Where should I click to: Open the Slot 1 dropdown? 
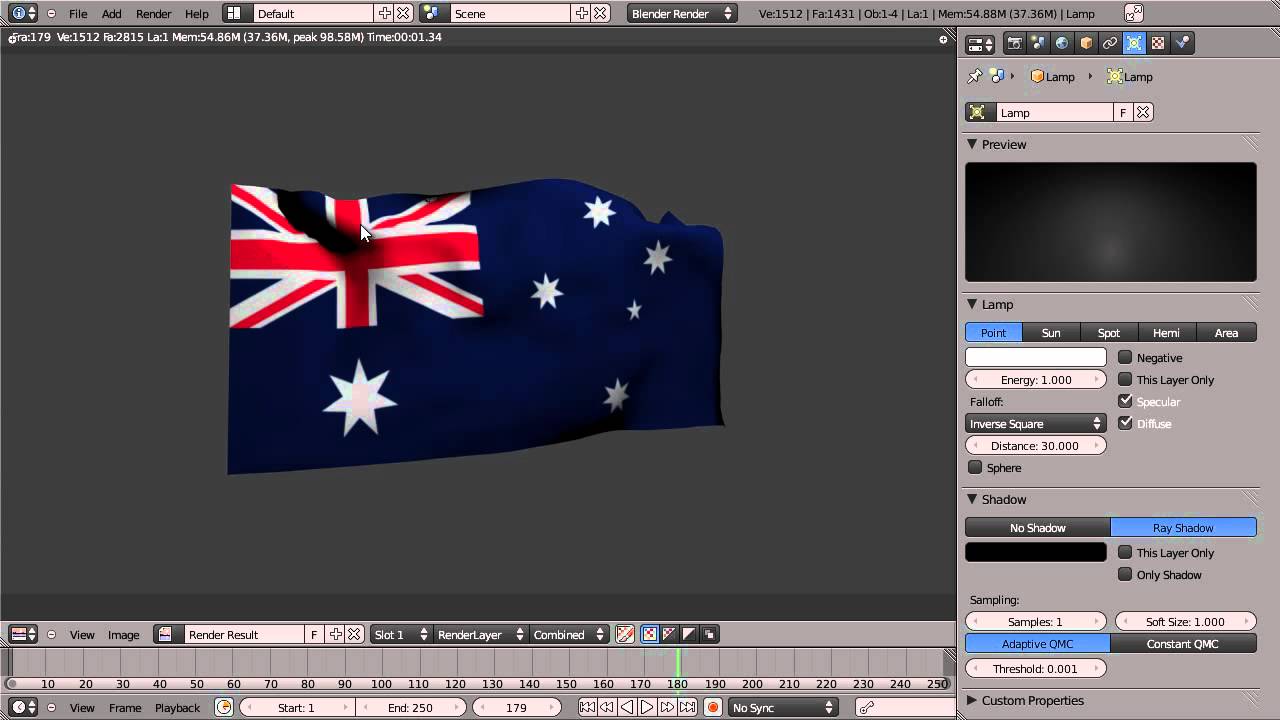point(400,634)
